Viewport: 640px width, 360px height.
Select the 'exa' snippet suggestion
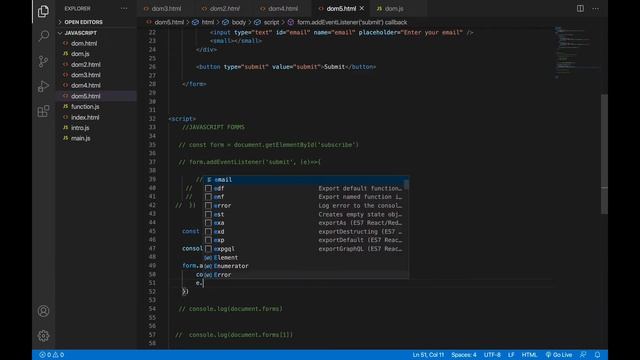tap(306, 223)
